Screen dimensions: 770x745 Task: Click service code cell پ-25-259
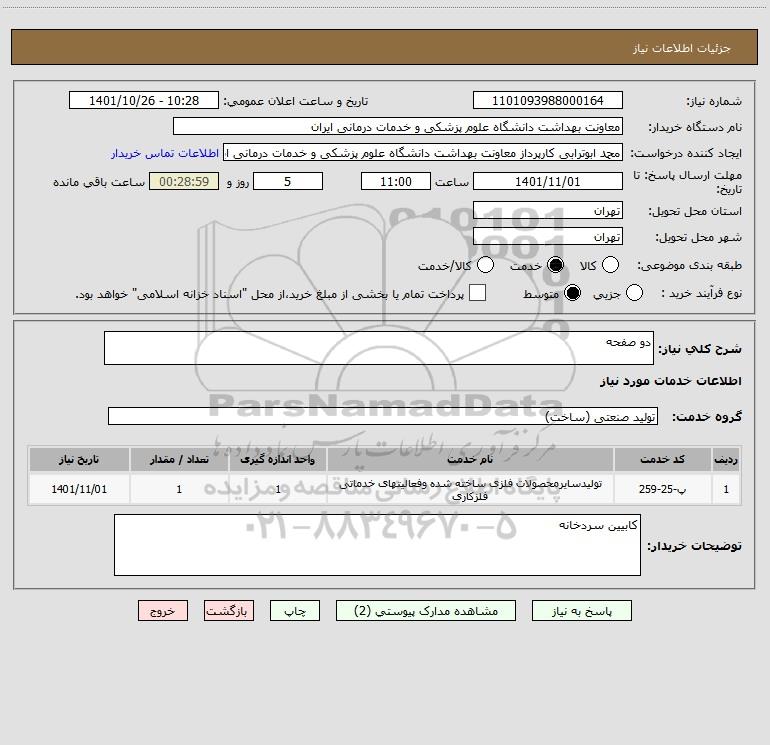[x=662, y=489]
